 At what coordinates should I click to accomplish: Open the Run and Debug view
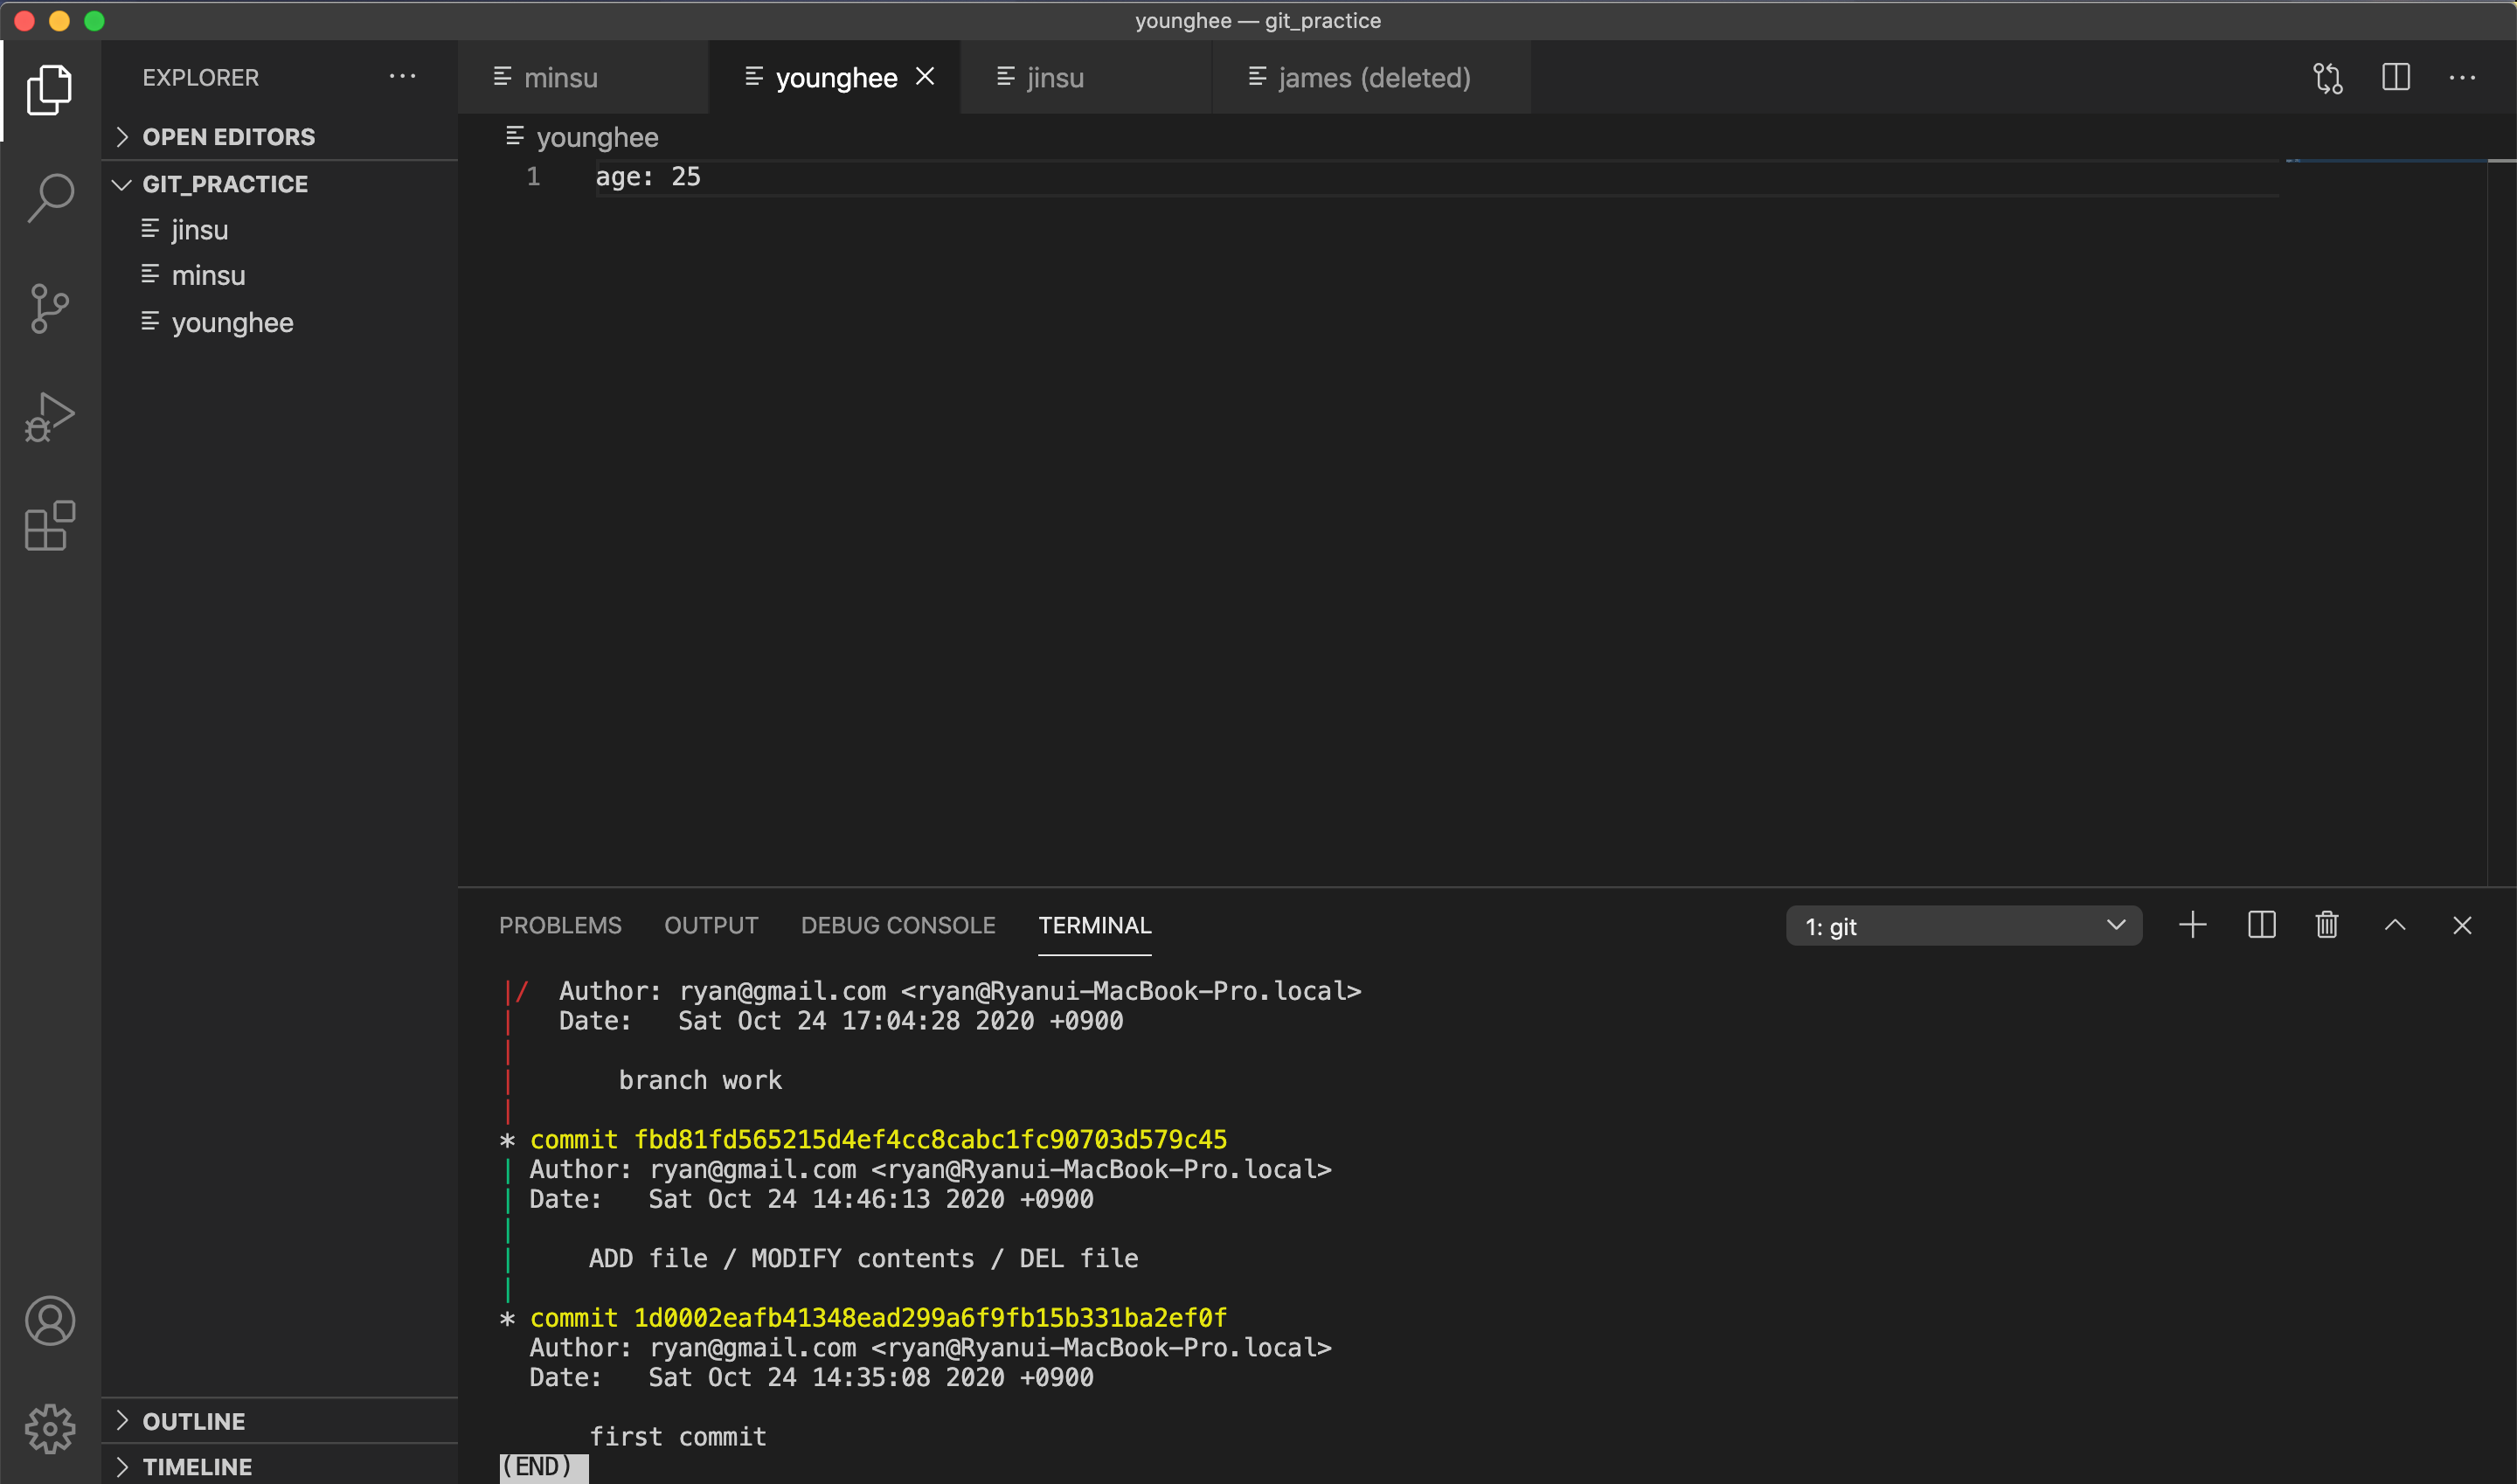[49, 417]
